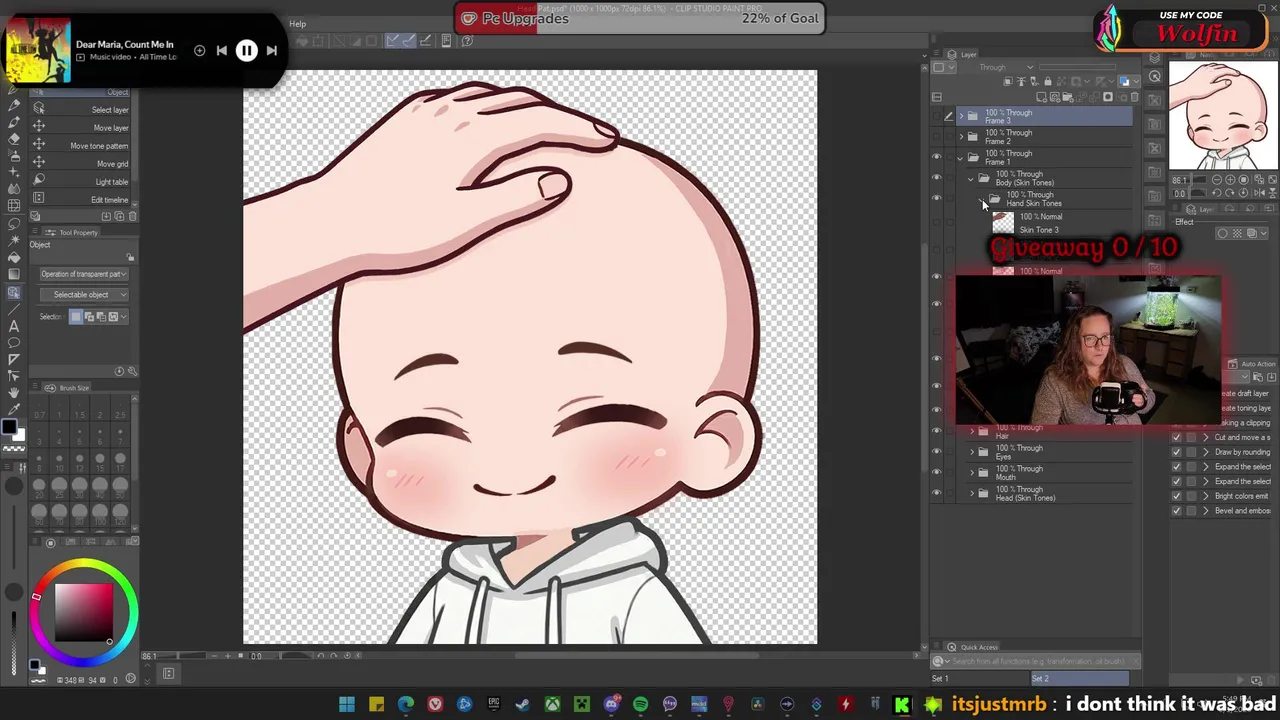This screenshot has width=1280, height=720.
Task: Expand the Mouth layer folder
Action: click(971, 473)
